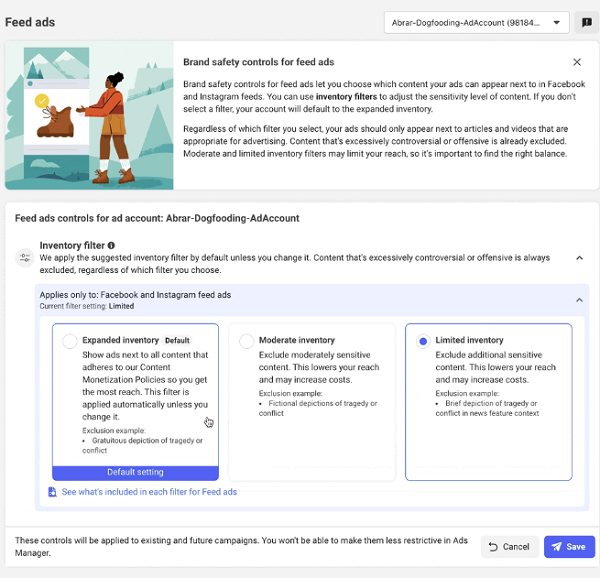The height and width of the screenshot is (578, 600).
Task: Click the Limited inventory card title
Action: click(469, 340)
